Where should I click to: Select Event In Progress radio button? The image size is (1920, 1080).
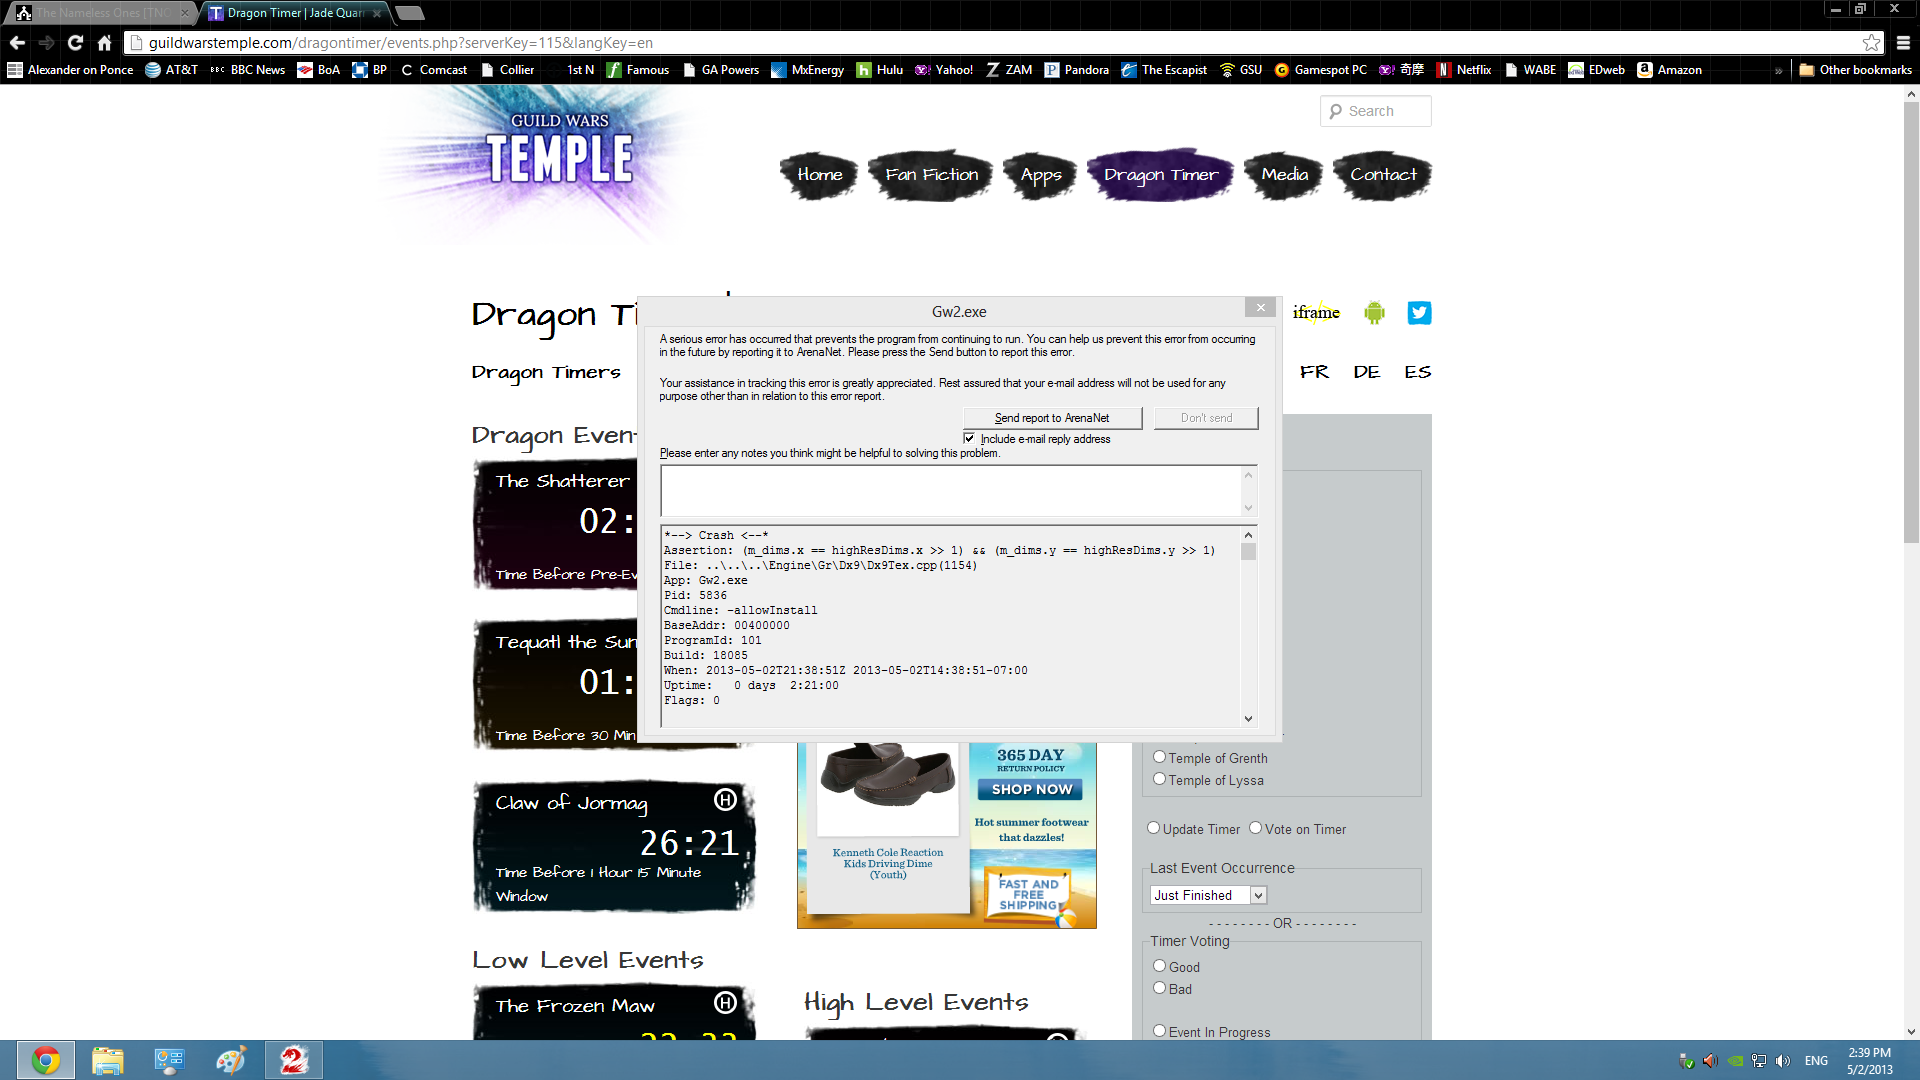tap(1159, 1031)
